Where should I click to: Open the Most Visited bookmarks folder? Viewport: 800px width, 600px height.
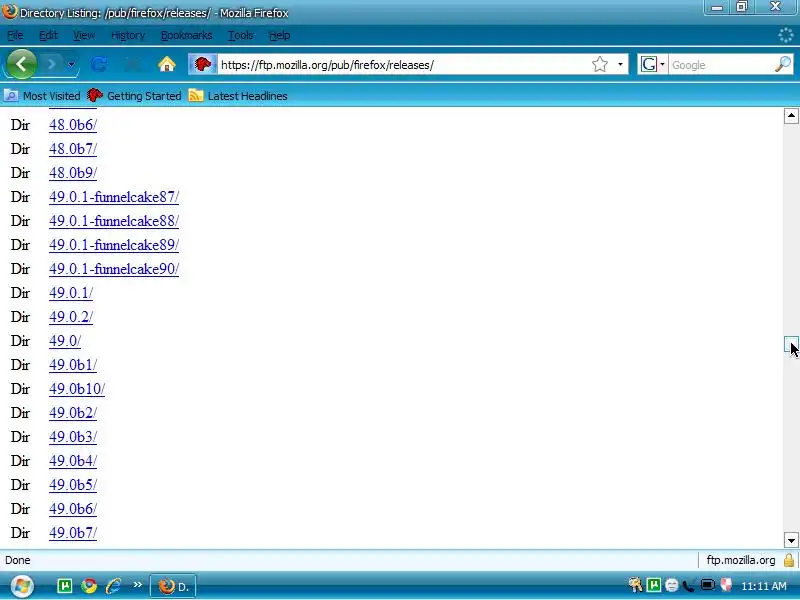pyautogui.click(x=42, y=96)
